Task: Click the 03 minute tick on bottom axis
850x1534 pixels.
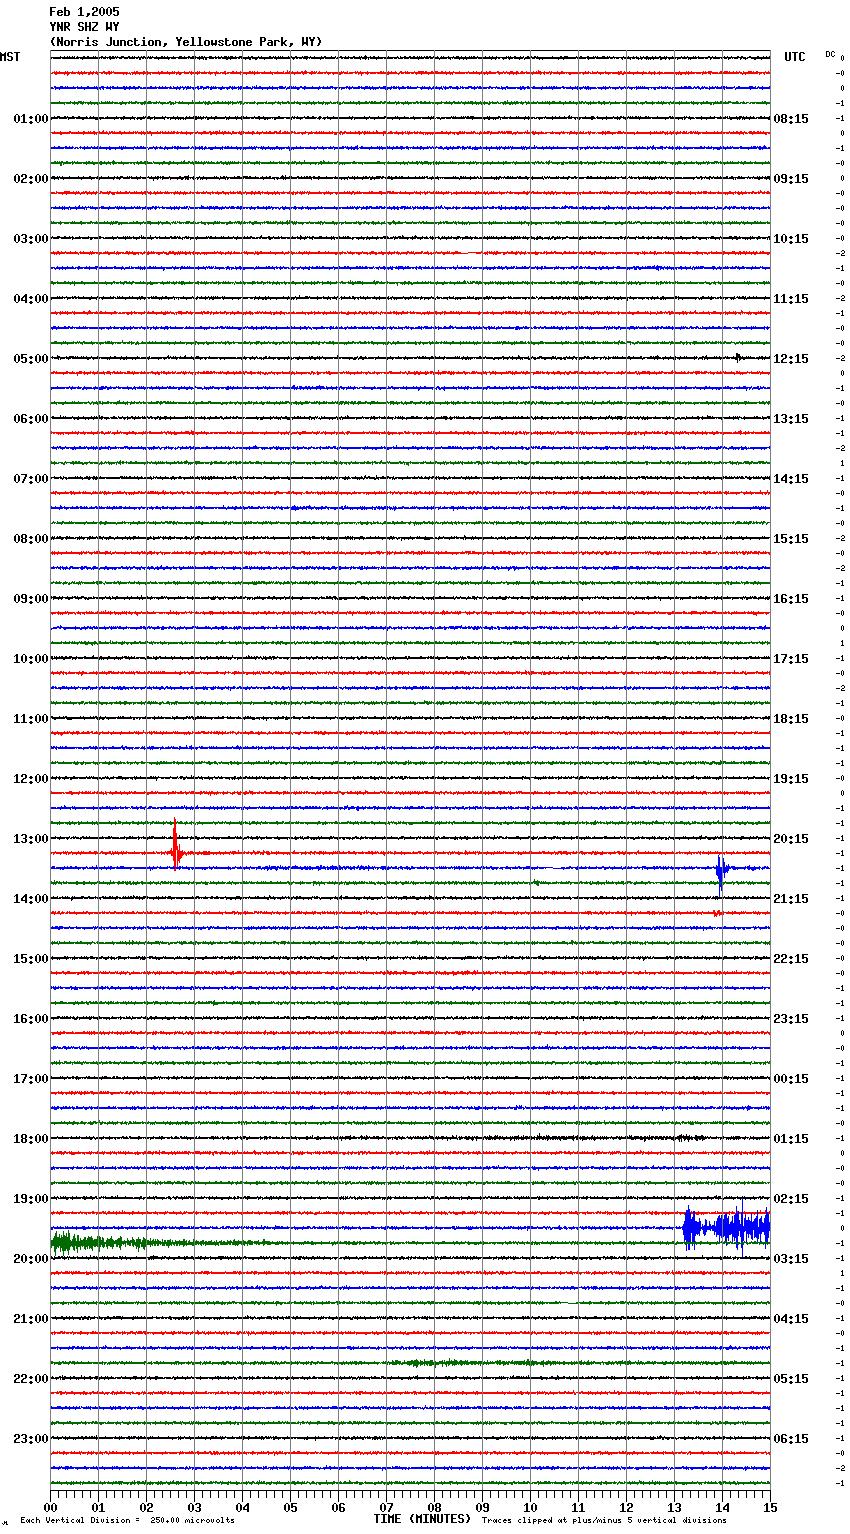Action: pyautogui.click(x=194, y=1507)
